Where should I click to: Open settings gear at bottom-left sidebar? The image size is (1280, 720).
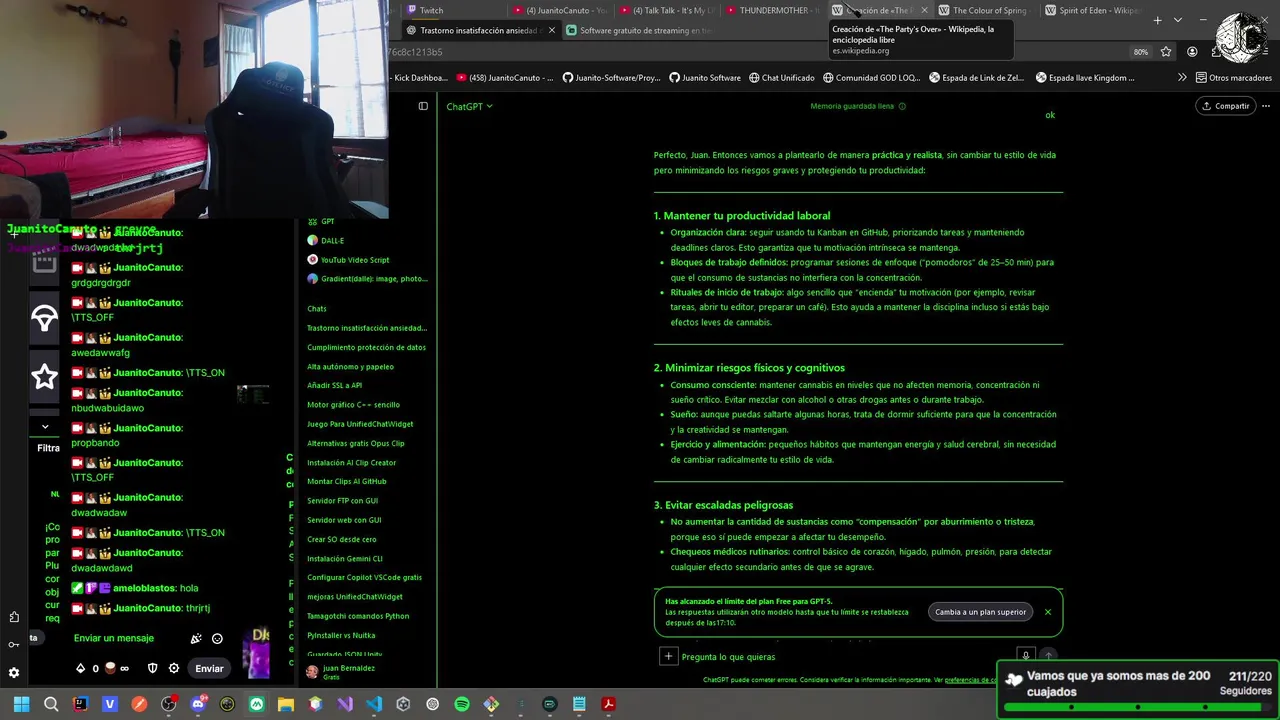(14, 672)
